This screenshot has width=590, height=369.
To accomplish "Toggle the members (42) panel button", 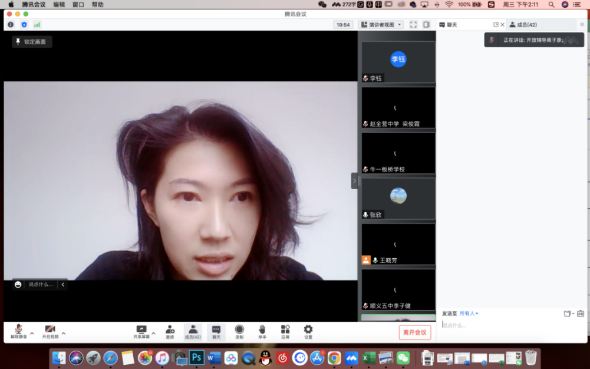I will point(193,332).
